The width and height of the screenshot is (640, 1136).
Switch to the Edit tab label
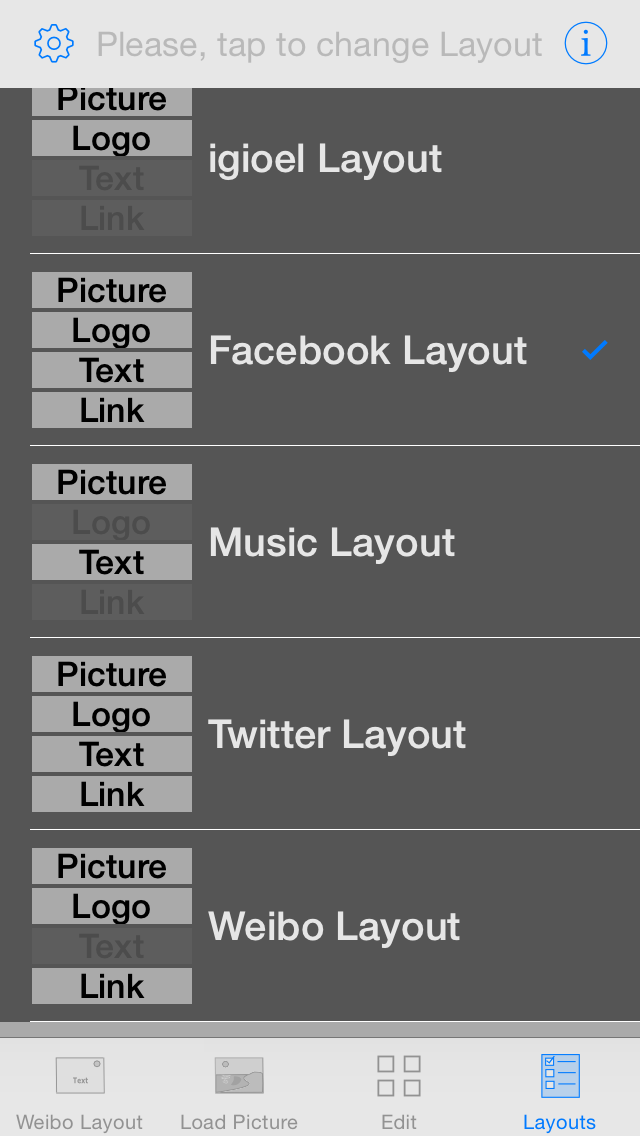[x=399, y=1122]
